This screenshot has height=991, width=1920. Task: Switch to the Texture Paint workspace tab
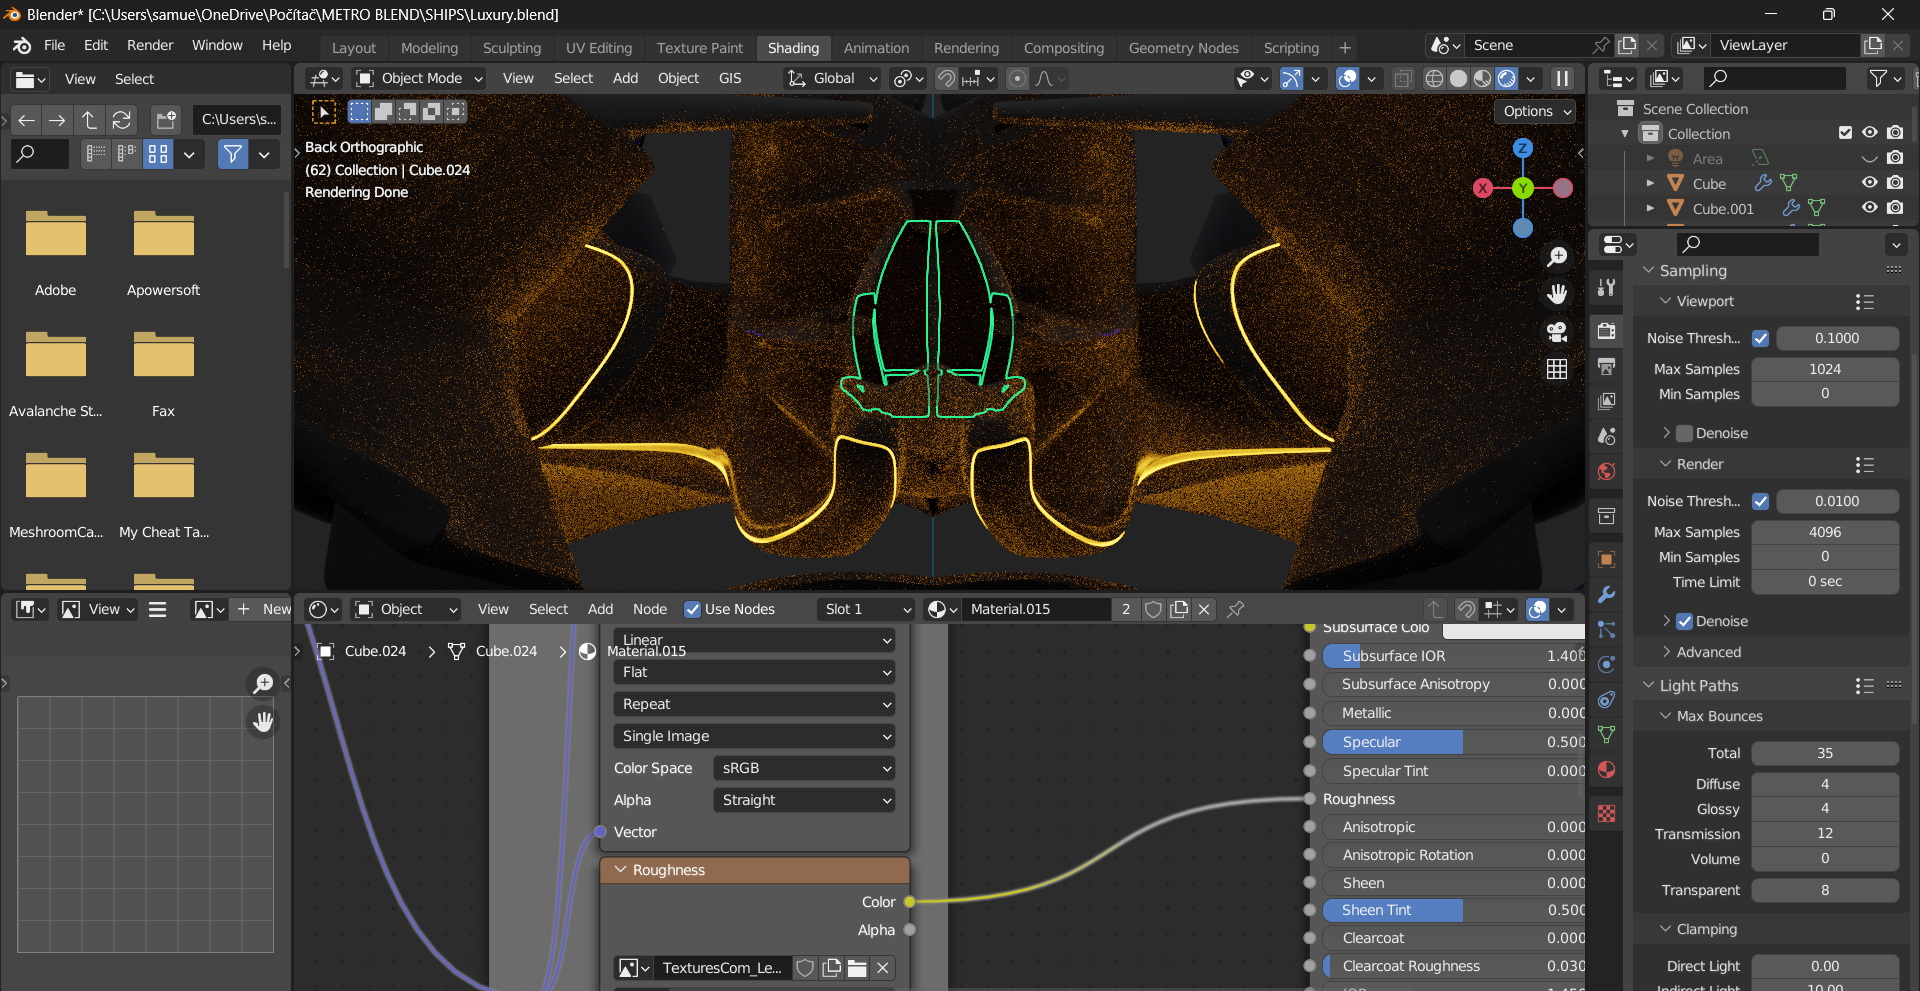[x=699, y=48]
